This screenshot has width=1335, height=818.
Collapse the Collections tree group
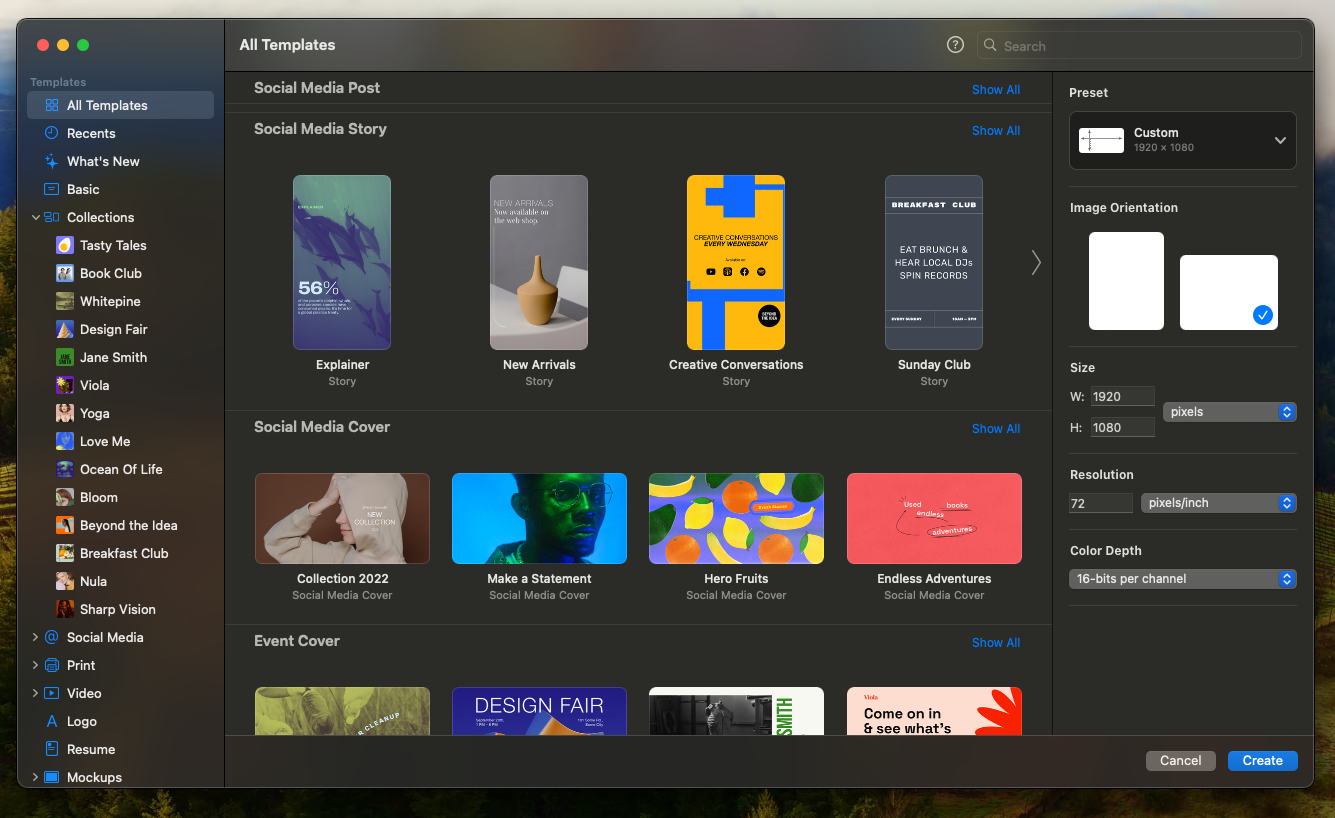click(x=35, y=217)
